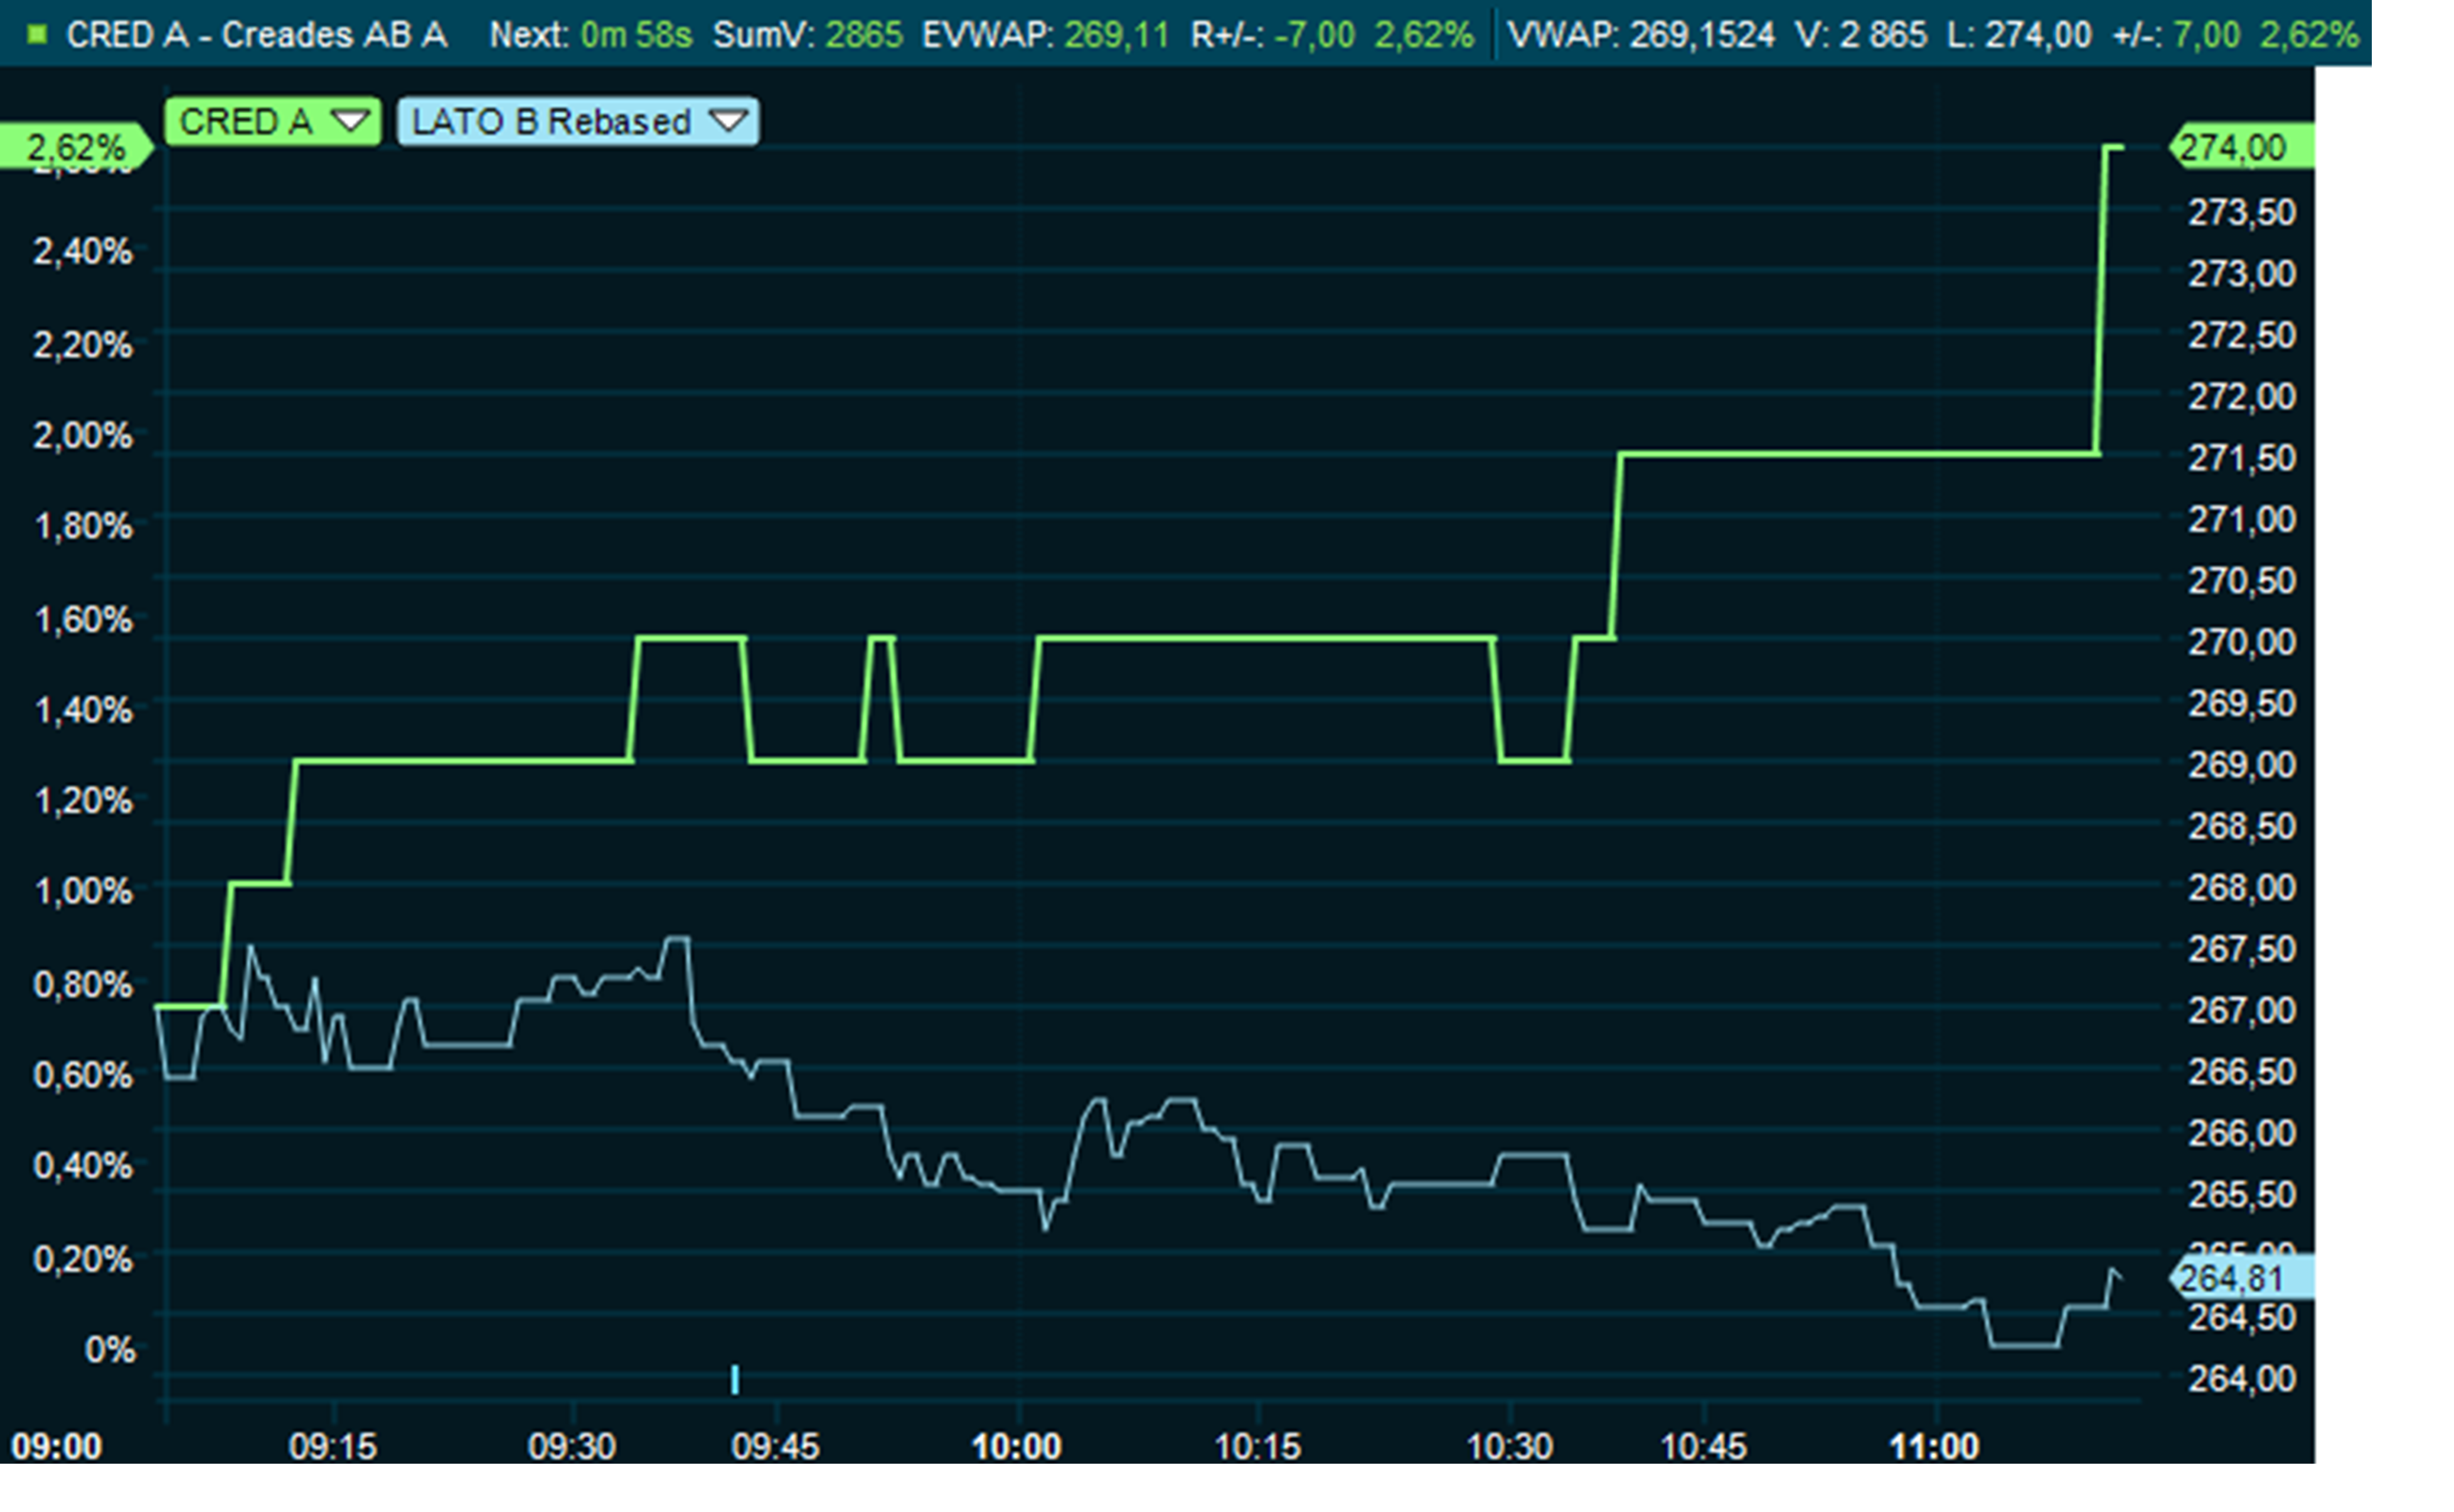Click the 09:15 time axis label
The height and width of the screenshot is (1512, 2454).
pos(333,1446)
